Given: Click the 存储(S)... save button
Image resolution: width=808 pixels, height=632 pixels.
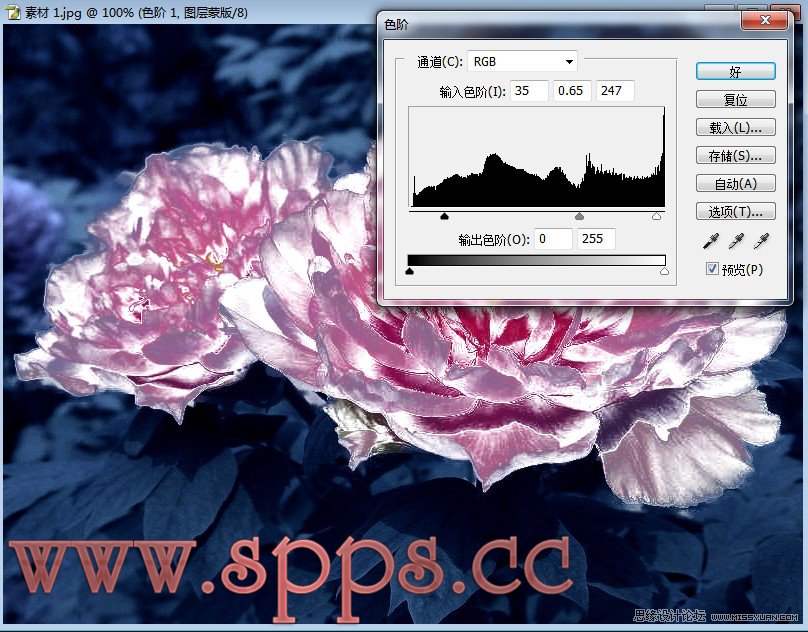Looking at the screenshot, I should [x=735, y=155].
